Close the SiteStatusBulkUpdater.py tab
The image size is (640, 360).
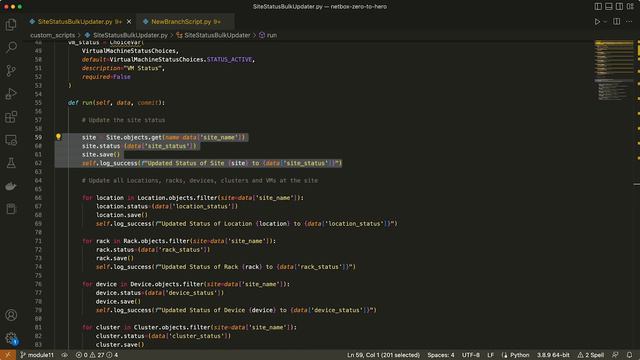(129, 22)
